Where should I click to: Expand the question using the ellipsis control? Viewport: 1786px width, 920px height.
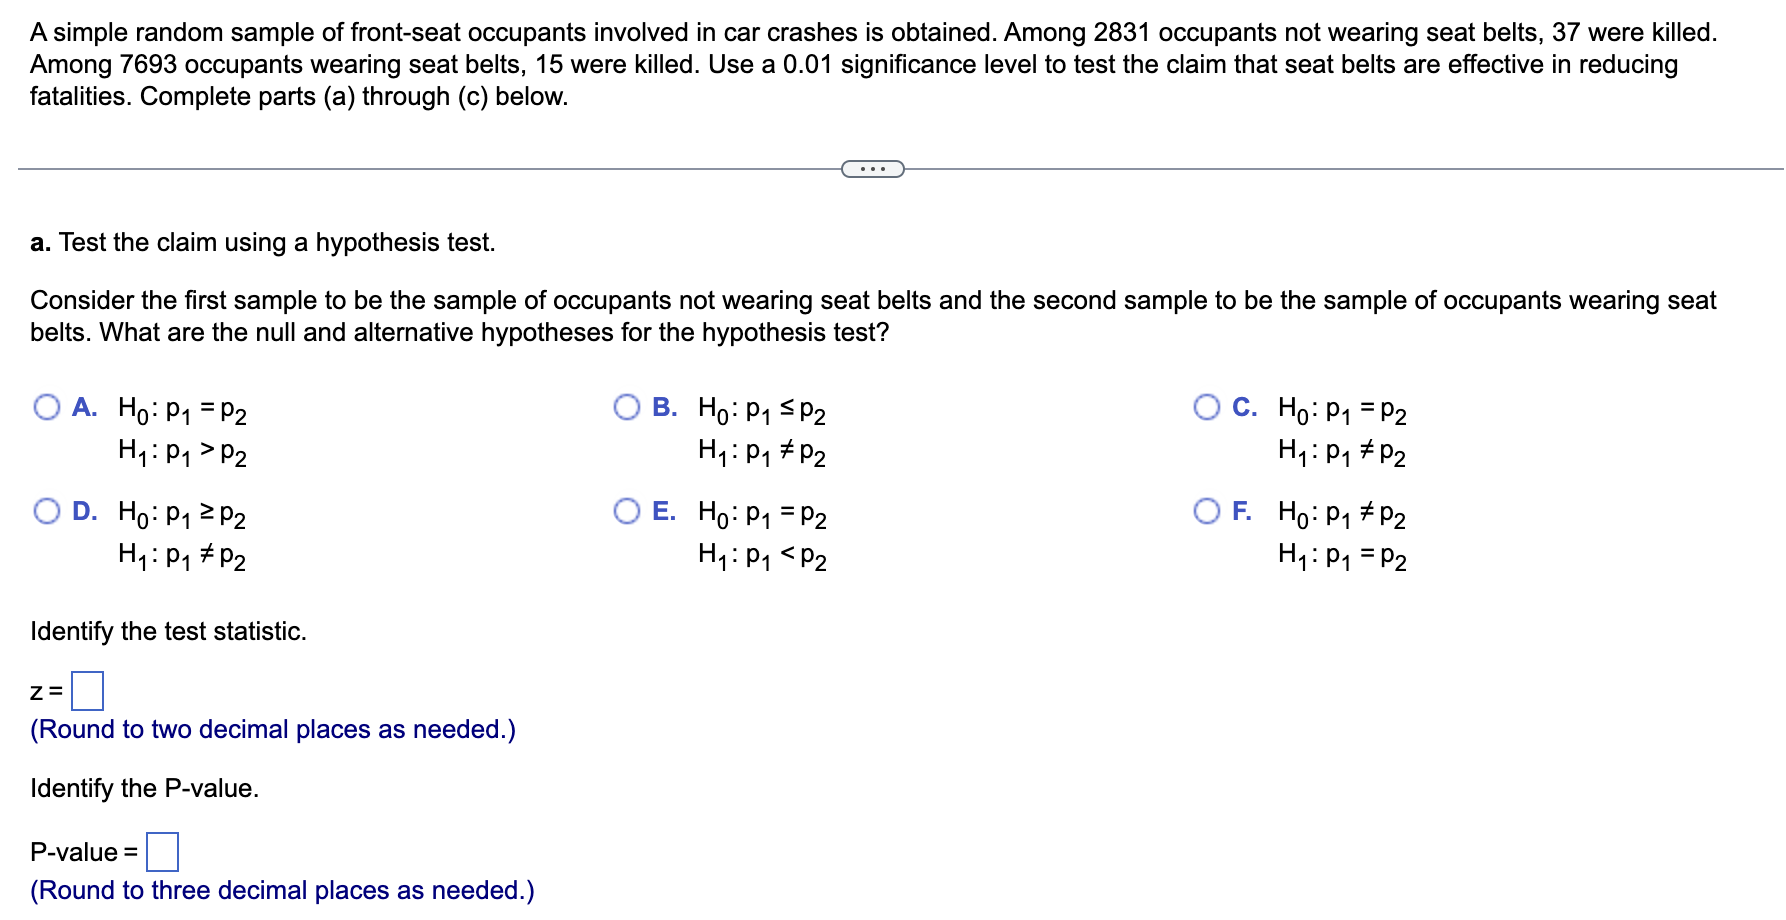[x=874, y=169]
